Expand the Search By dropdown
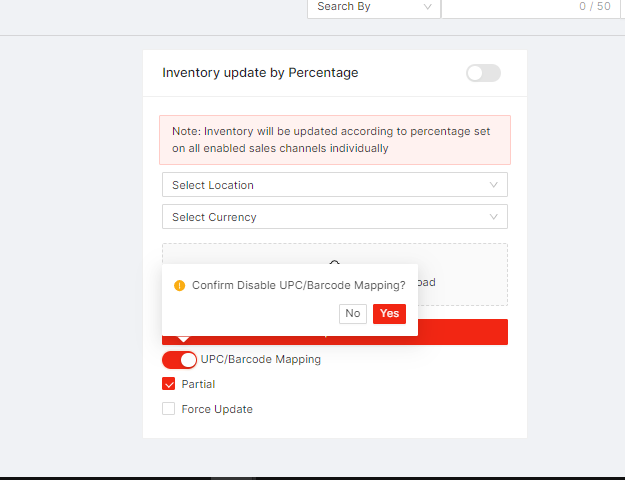625x480 pixels. (x=370, y=7)
